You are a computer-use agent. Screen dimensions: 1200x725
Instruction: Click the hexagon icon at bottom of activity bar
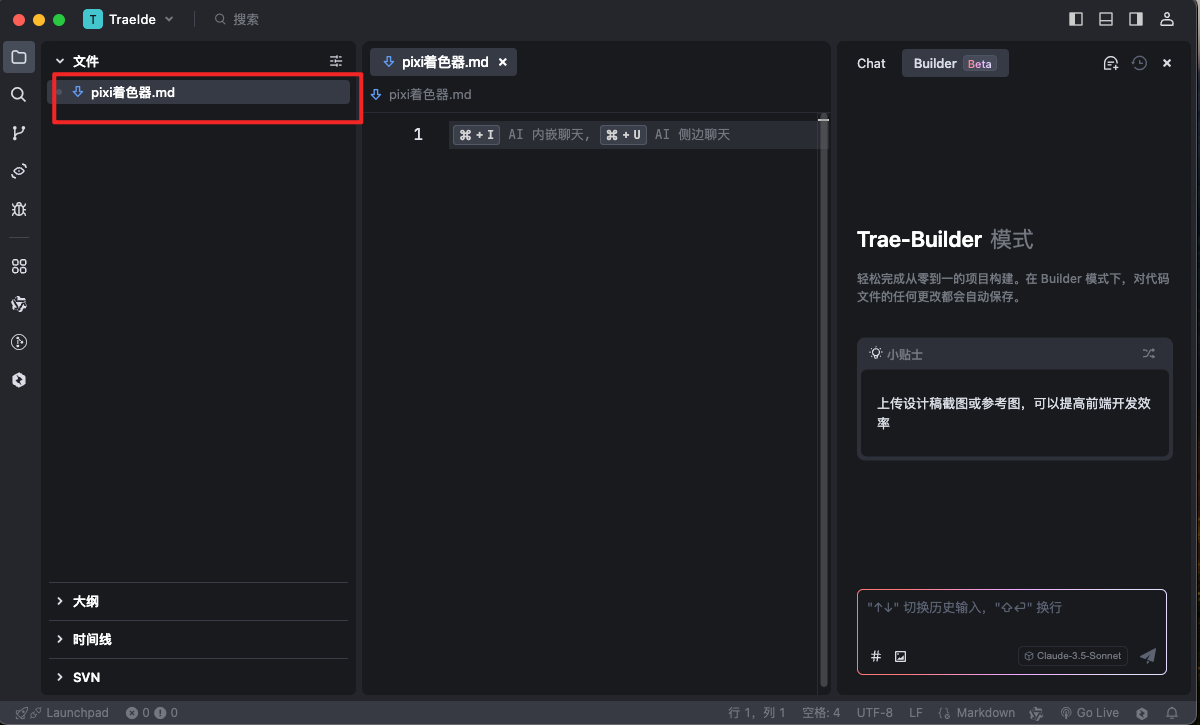(x=19, y=380)
